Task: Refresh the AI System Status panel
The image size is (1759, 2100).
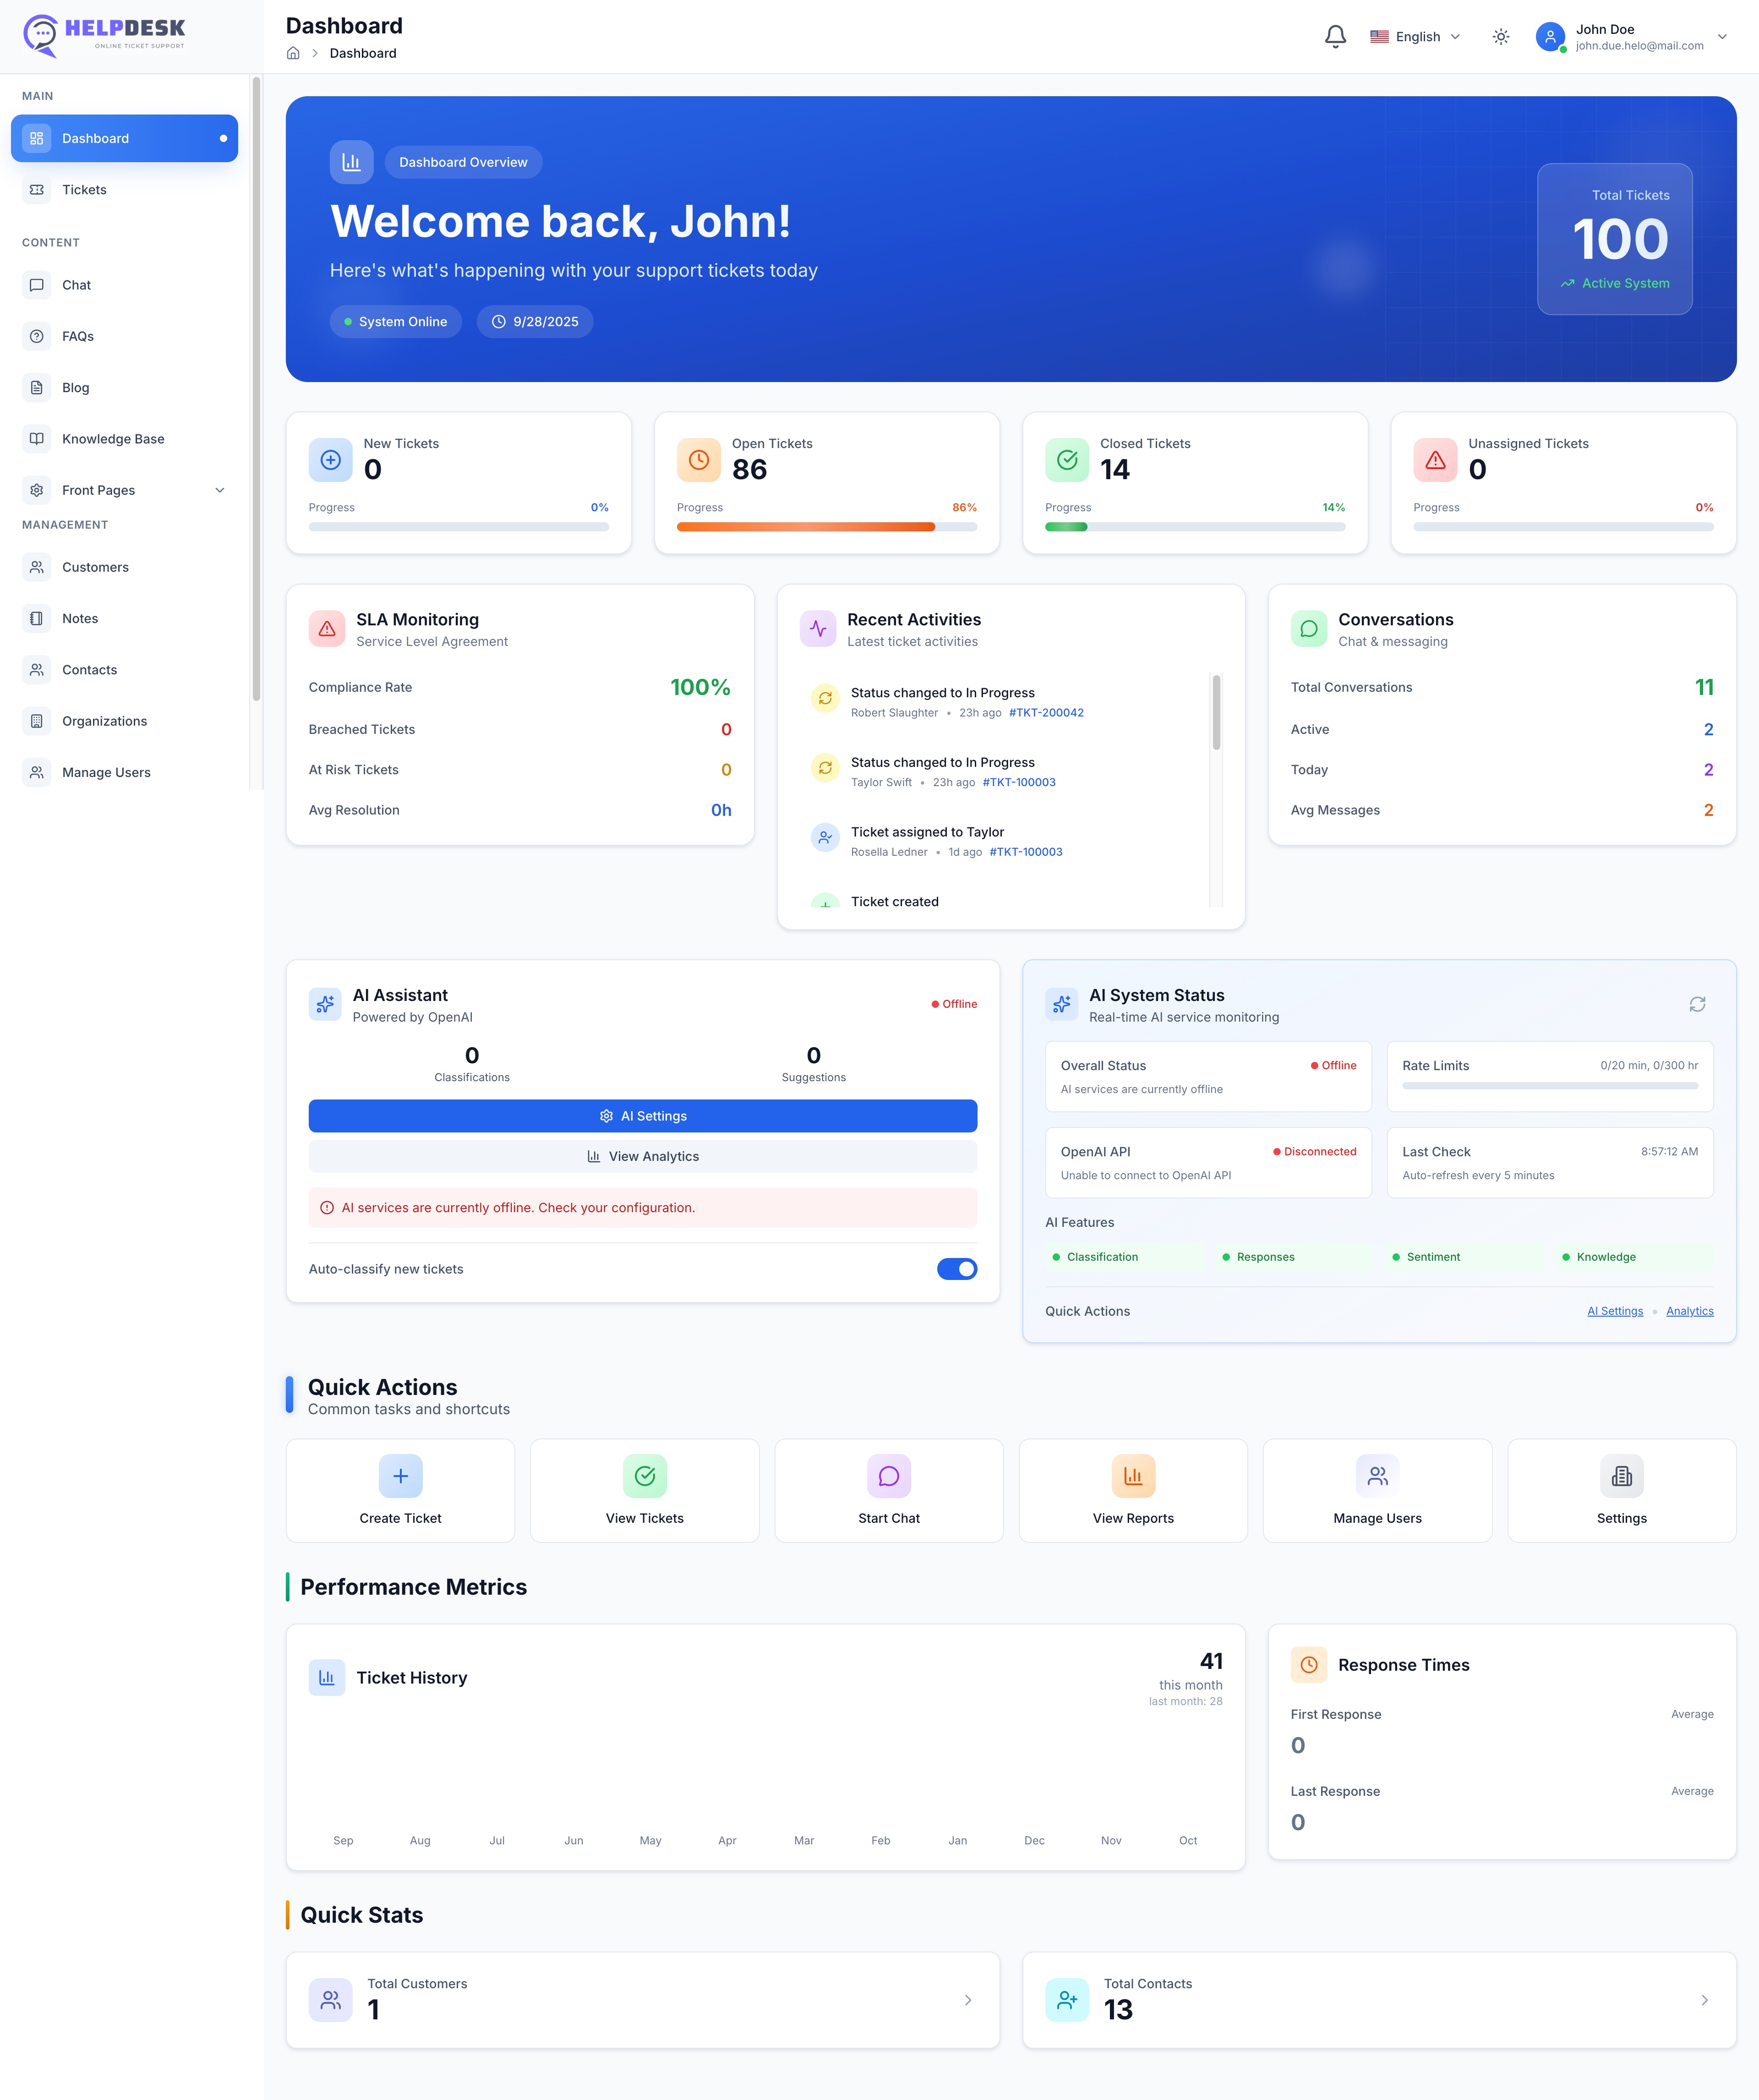Action: pyautogui.click(x=1697, y=1004)
